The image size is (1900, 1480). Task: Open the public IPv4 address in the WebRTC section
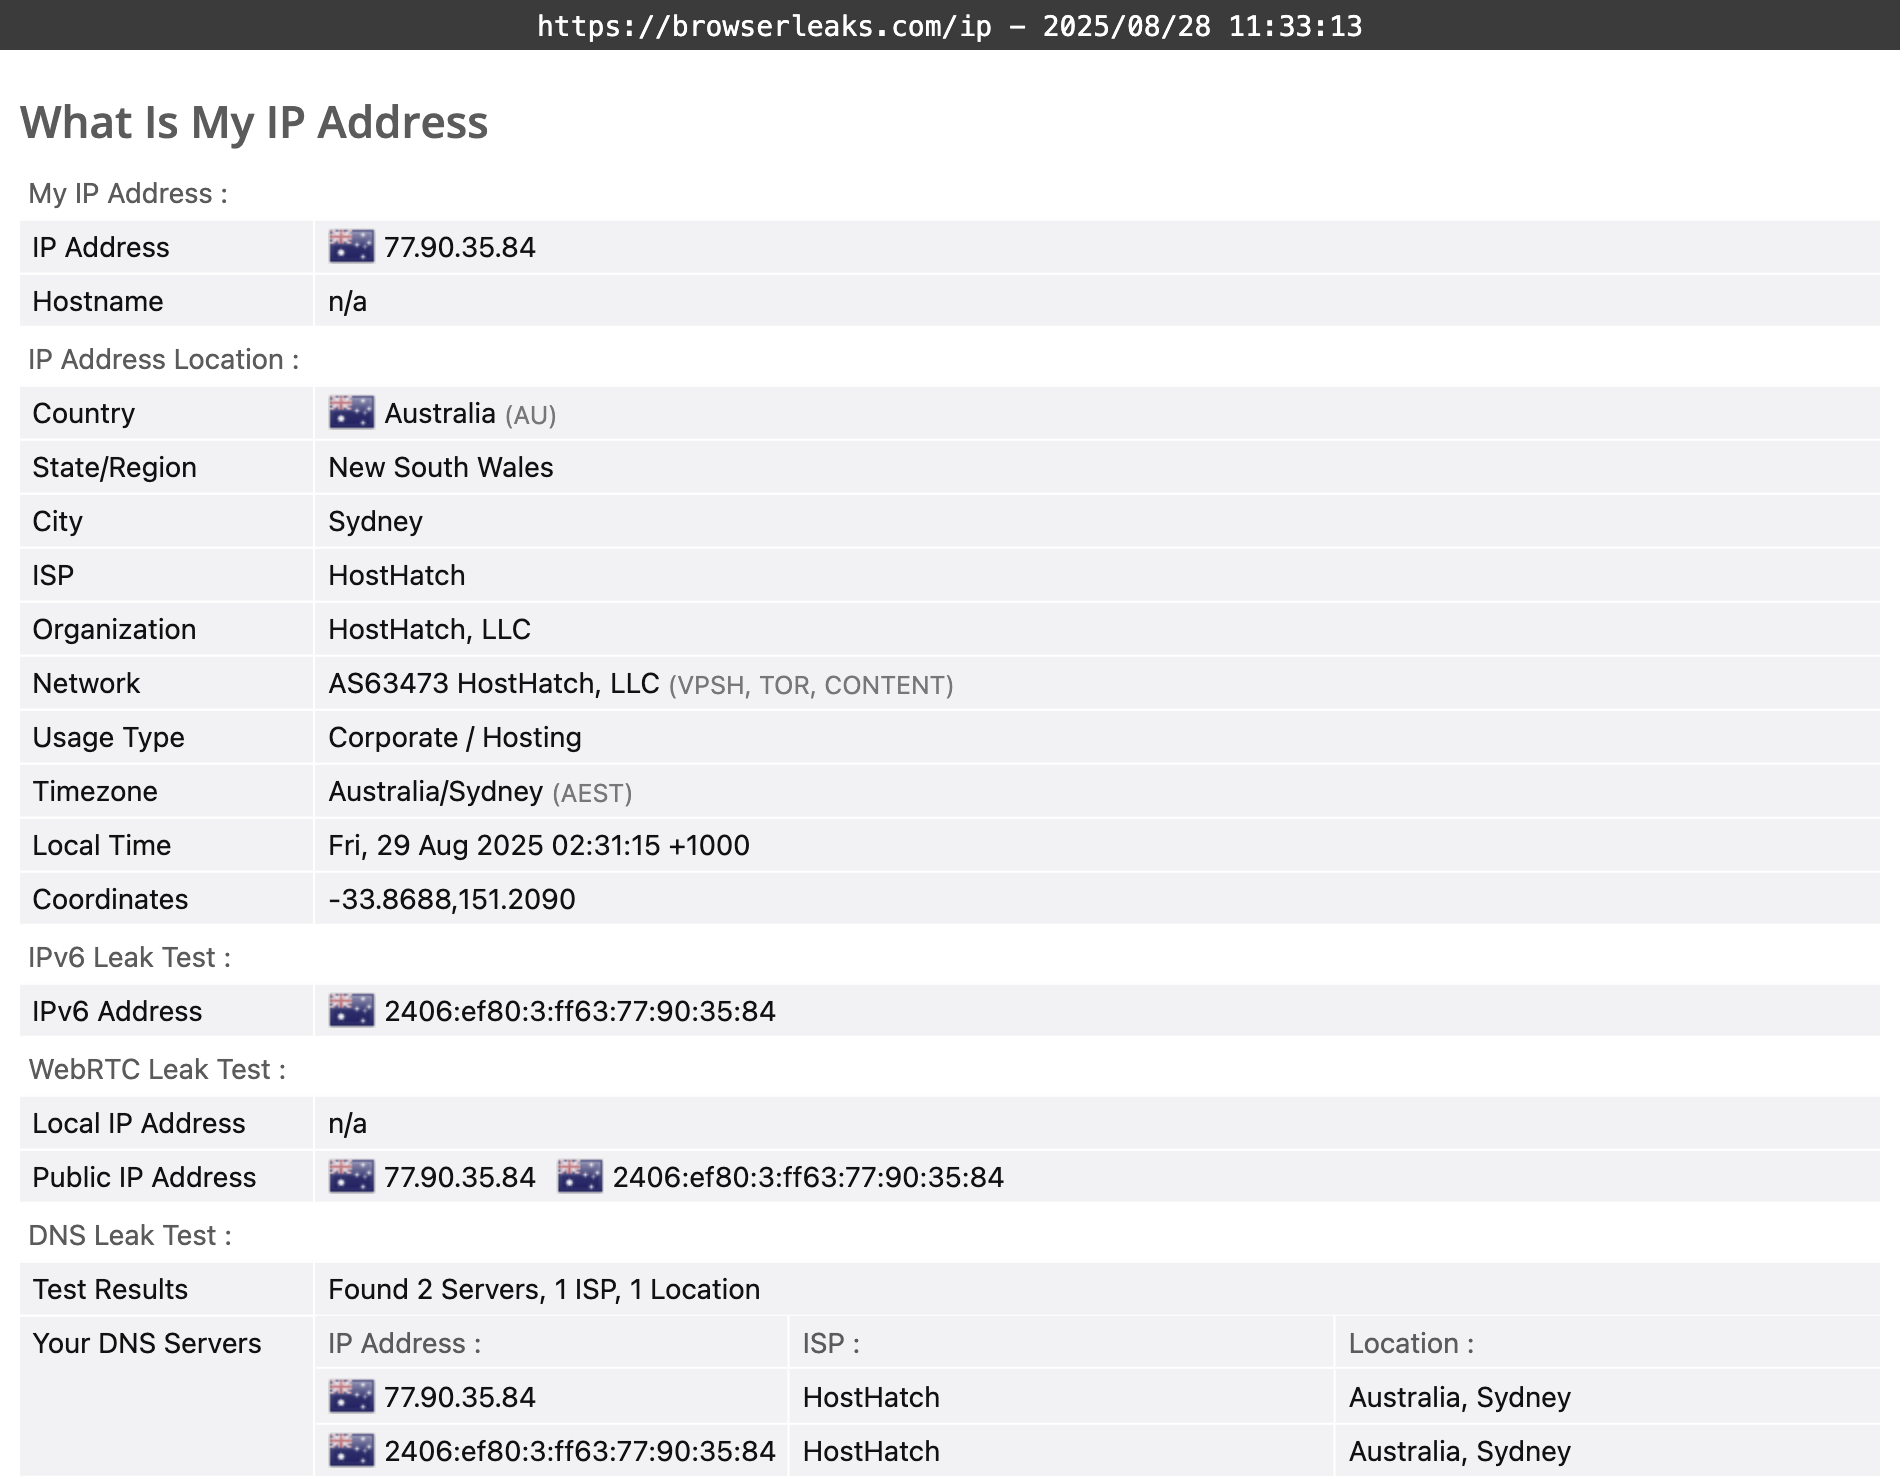460,1177
